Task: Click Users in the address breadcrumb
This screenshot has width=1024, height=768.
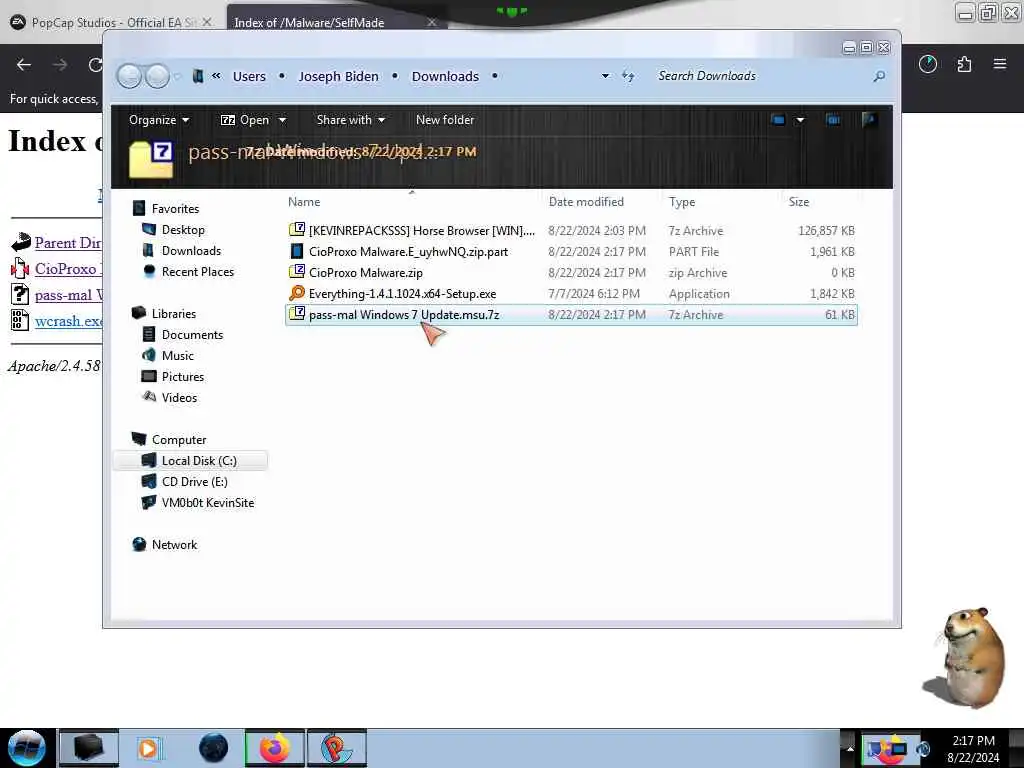Action: click(249, 76)
